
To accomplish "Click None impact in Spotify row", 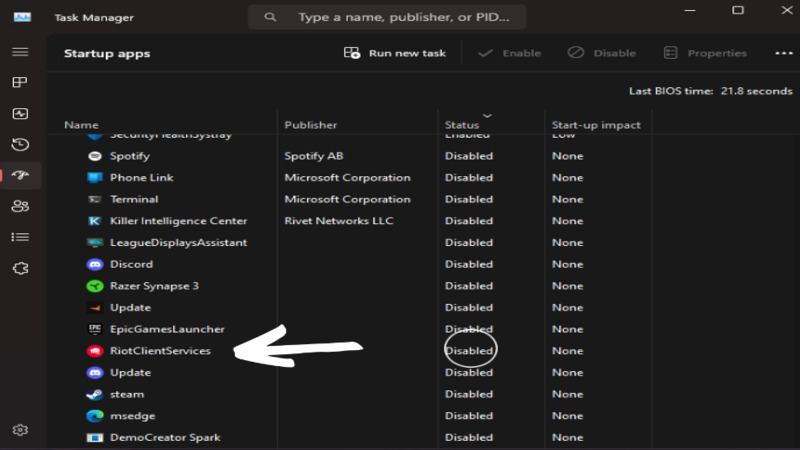I will 567,156.
